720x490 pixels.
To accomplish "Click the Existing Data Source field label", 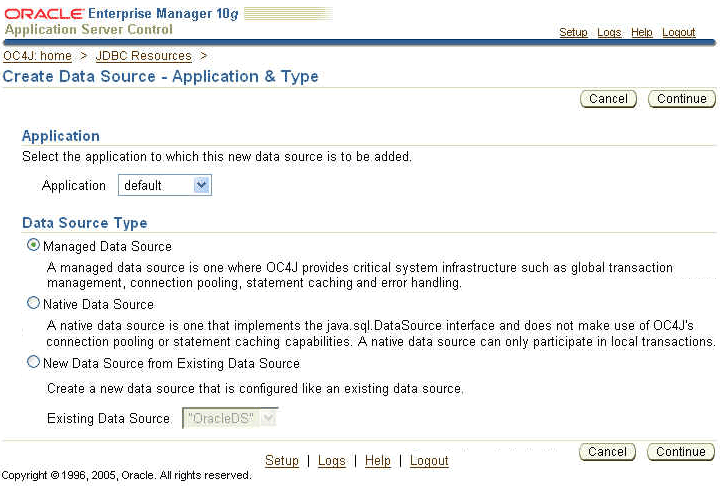I will point(108,418).
